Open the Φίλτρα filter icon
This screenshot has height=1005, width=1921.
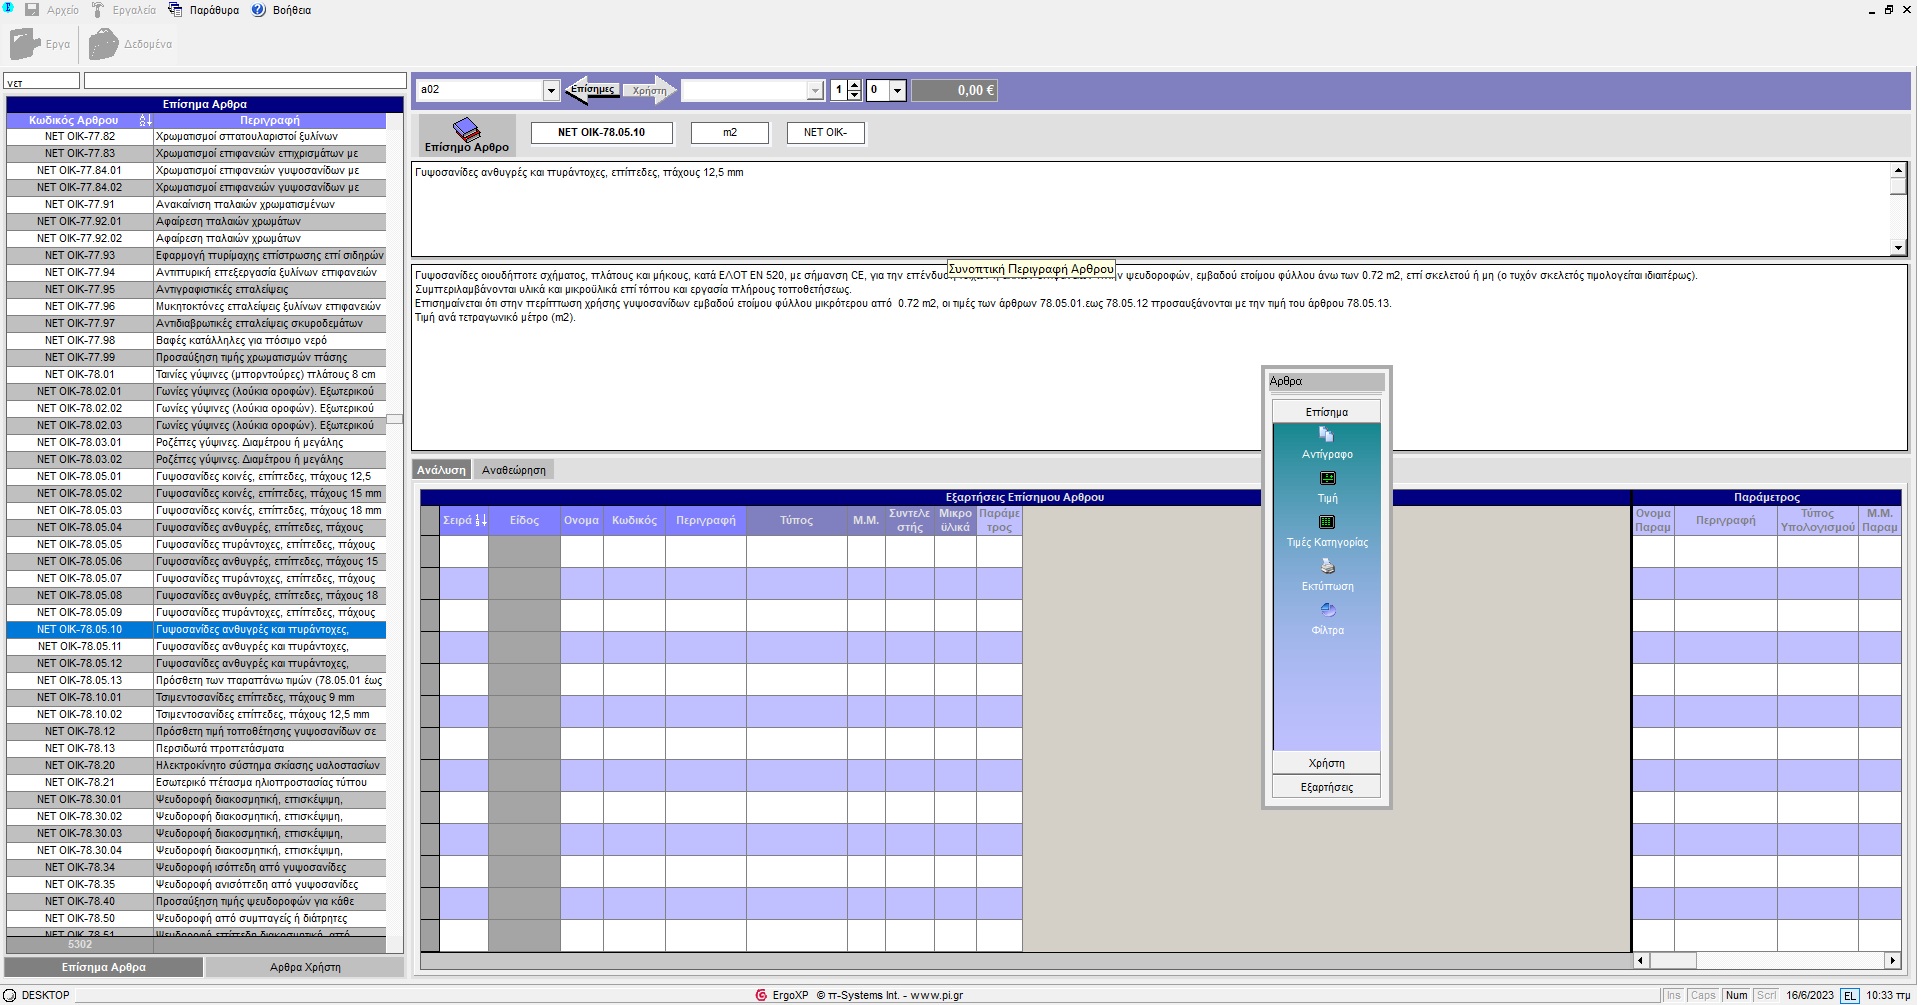click(1327, 610)
